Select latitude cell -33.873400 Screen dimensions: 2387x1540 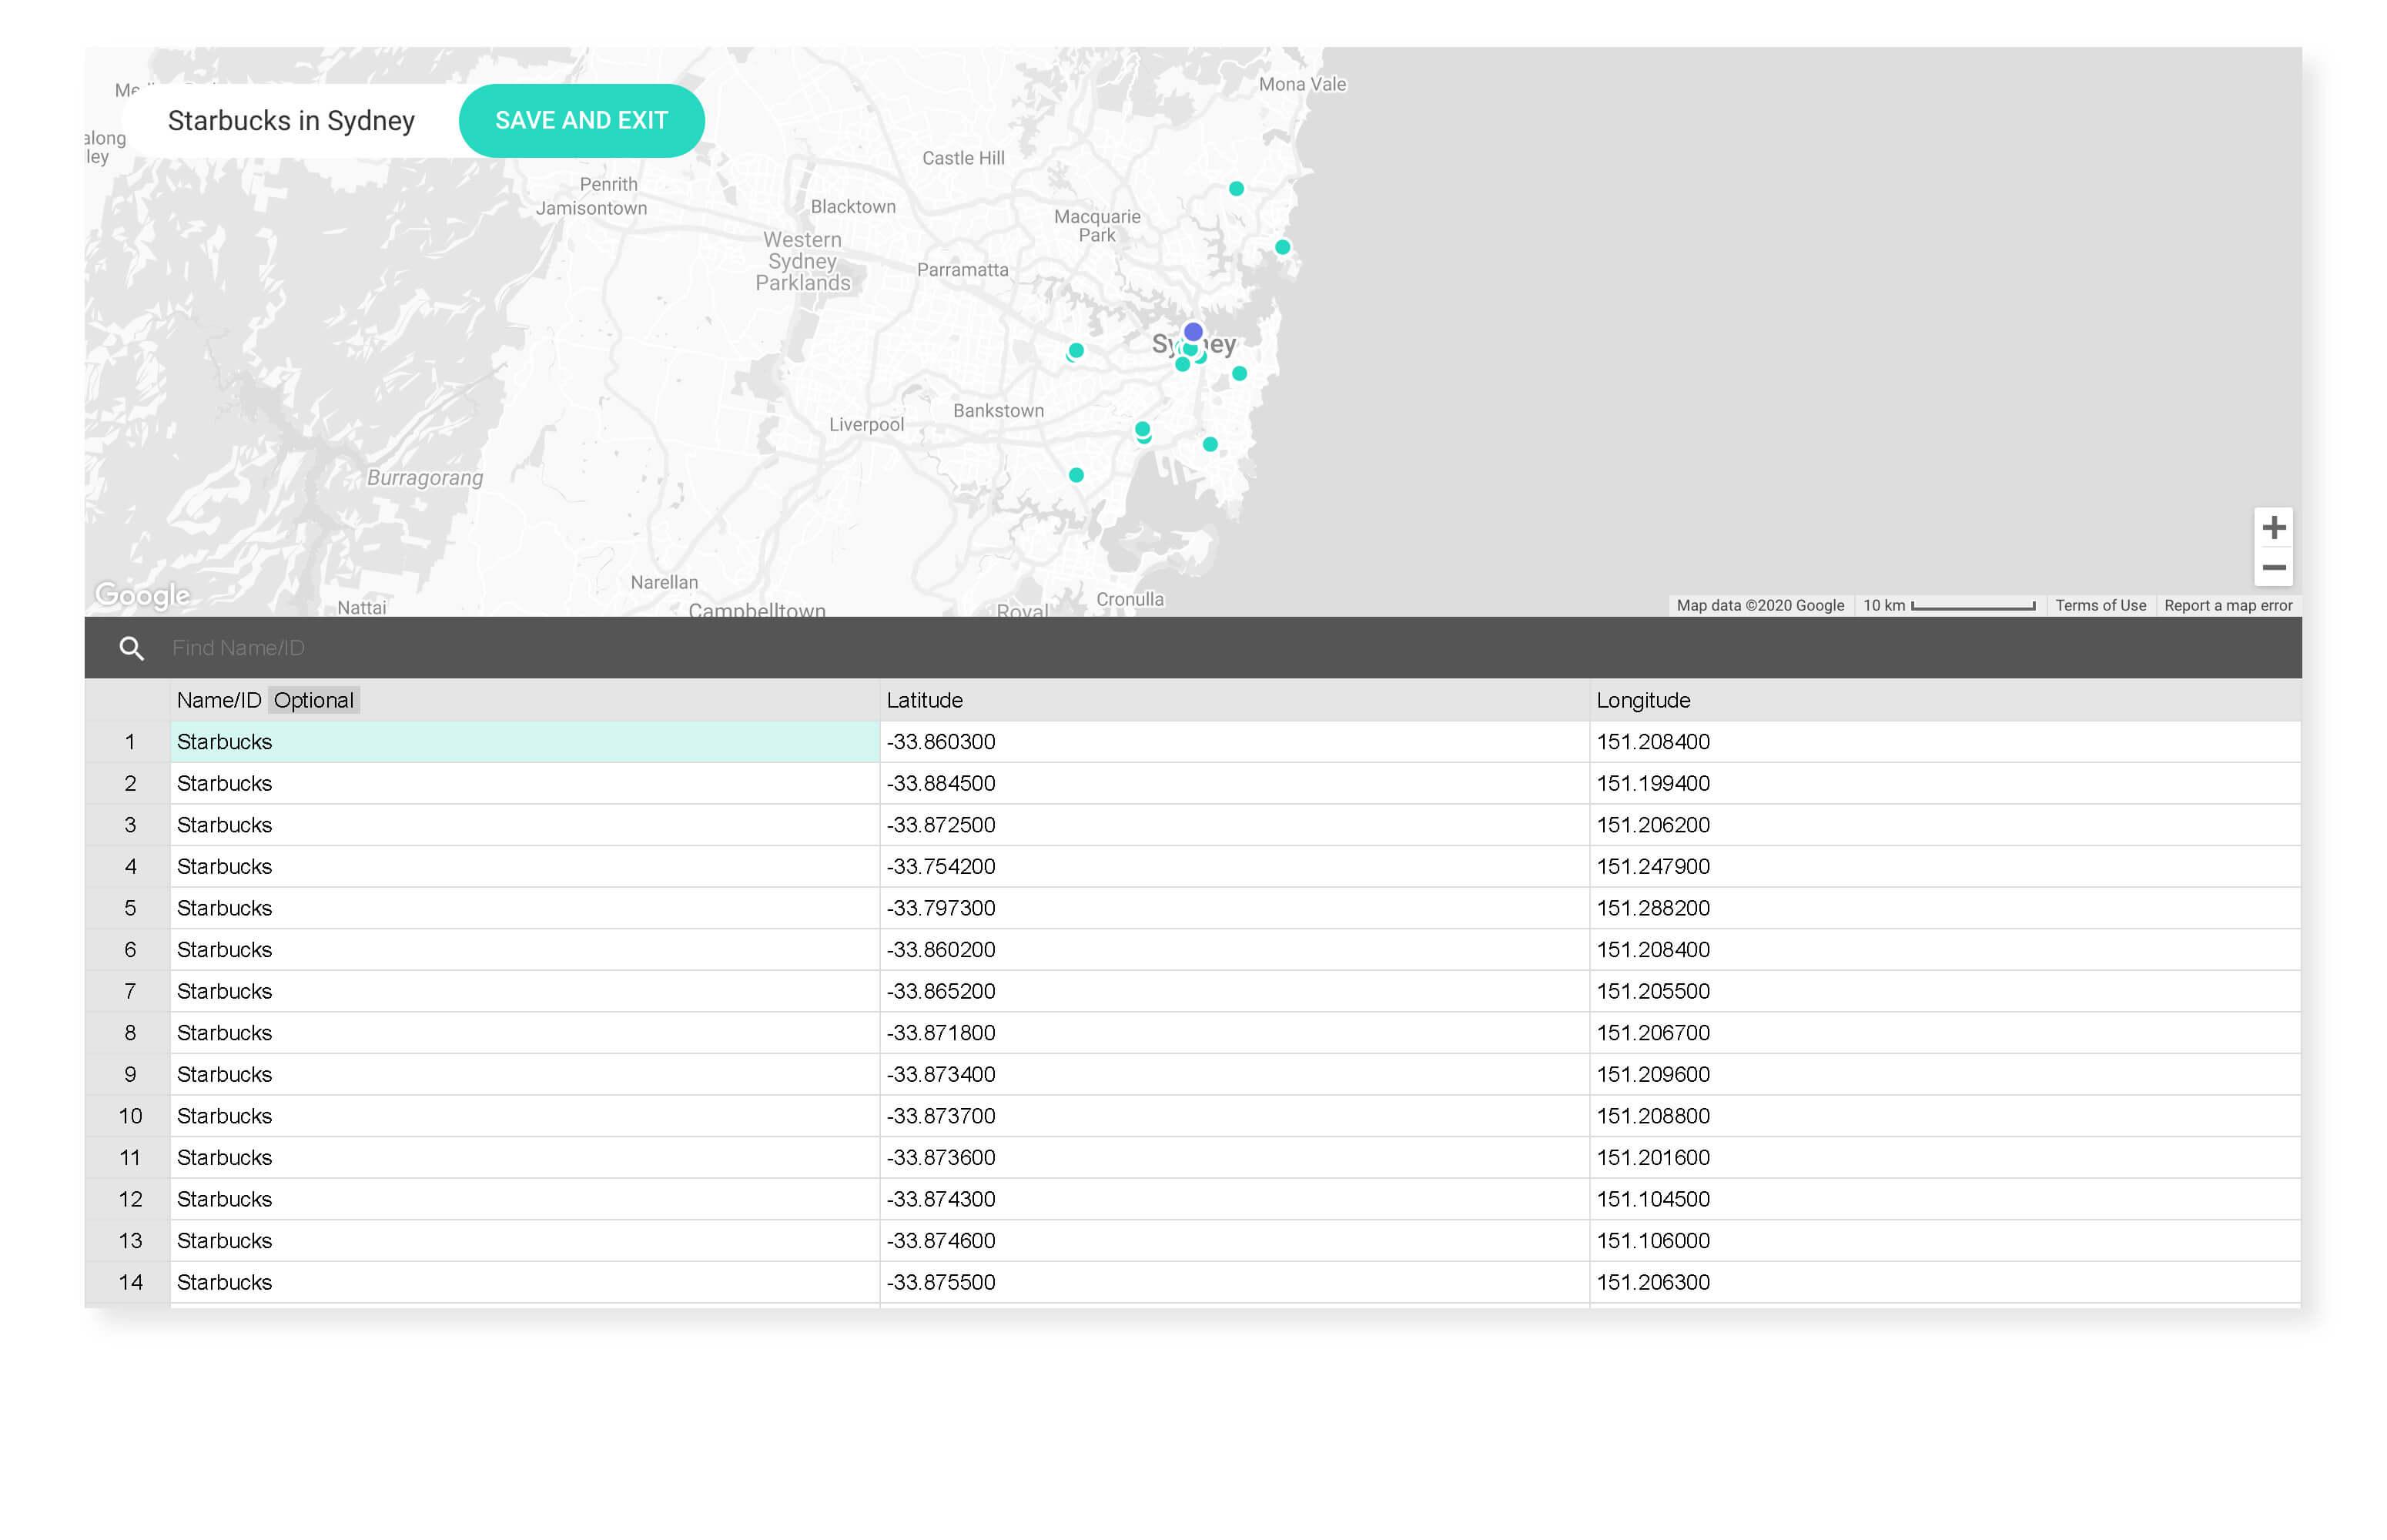[1235, 1074]
